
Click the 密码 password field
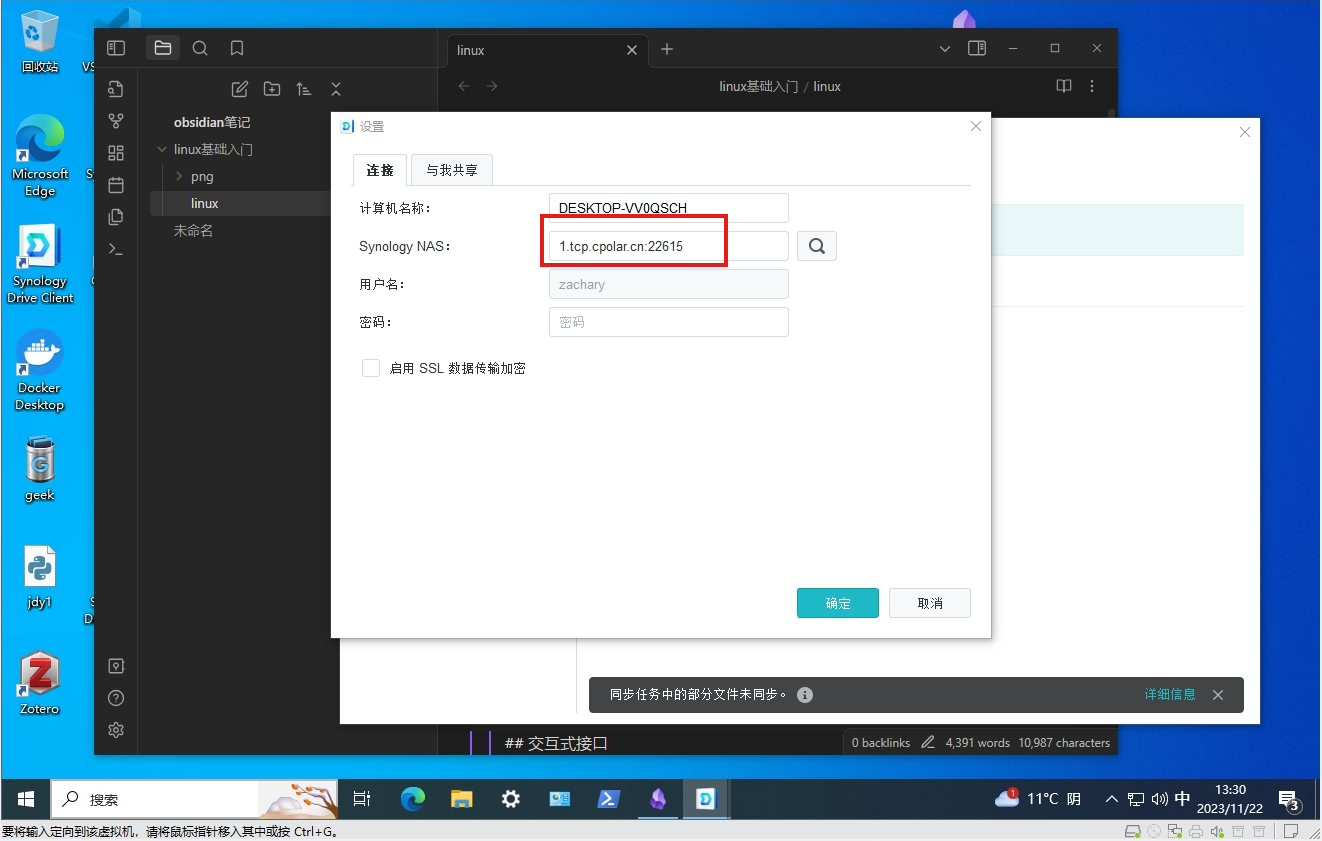tap(668, 322)
